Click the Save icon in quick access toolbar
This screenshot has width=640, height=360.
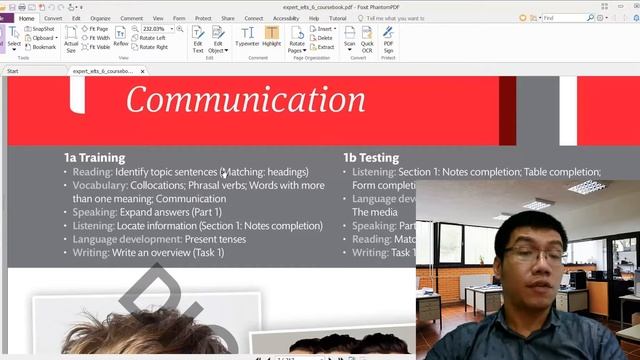(x=12, y=7)
